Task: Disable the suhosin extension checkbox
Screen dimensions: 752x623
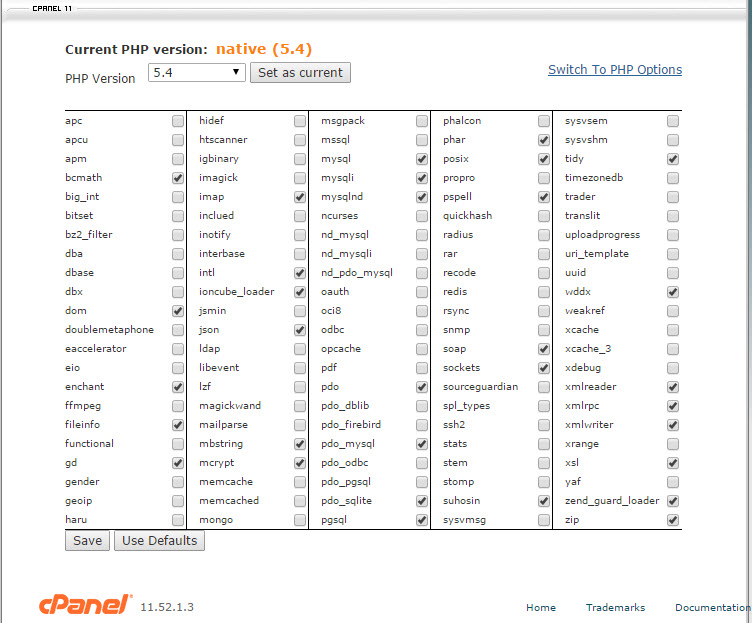Action: [x=544, y=501]
